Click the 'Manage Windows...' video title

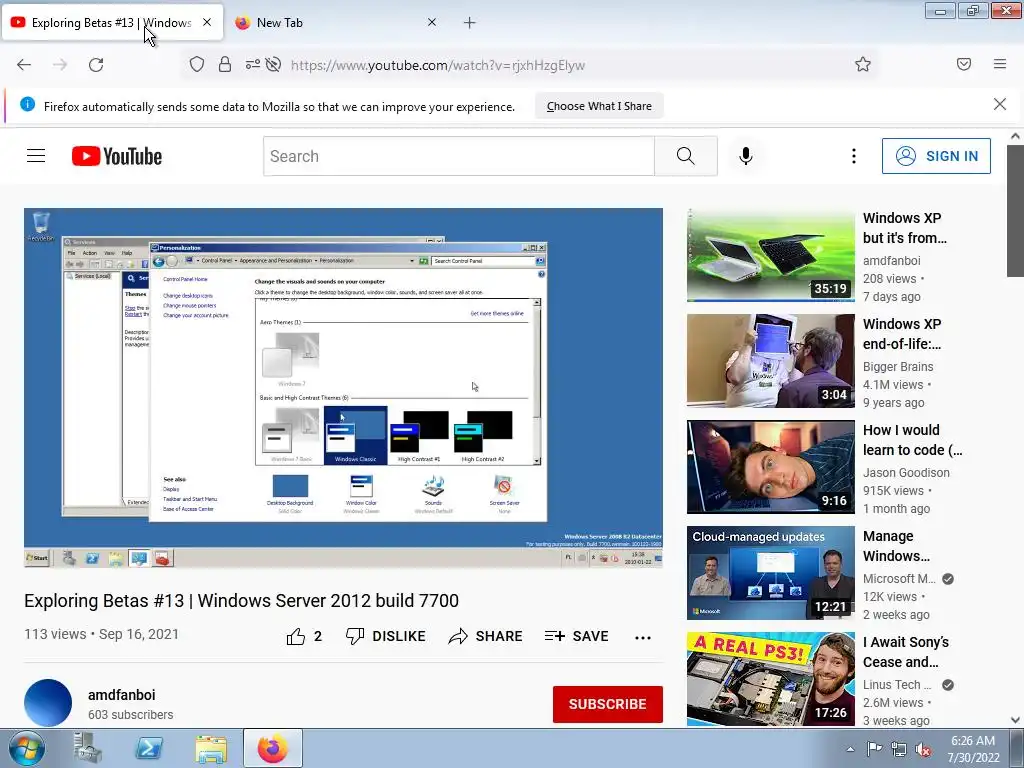pos(896,546)
